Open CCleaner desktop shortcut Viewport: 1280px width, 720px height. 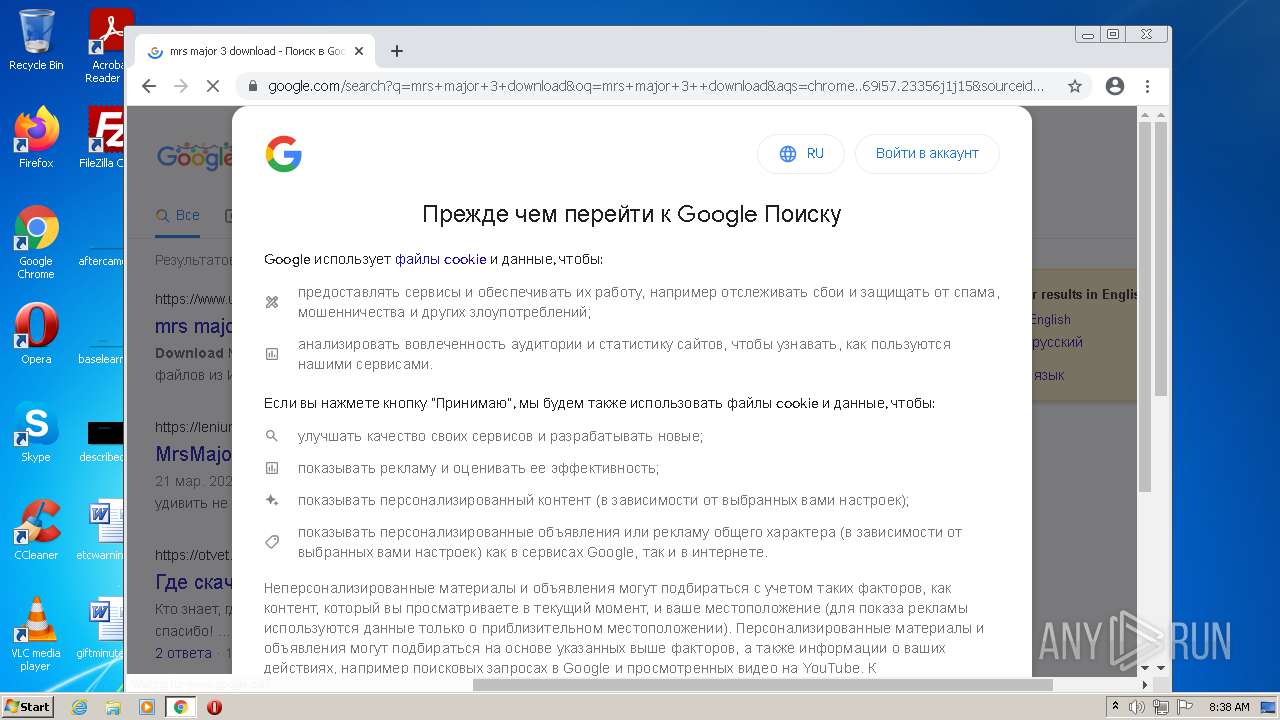[36, 530]
